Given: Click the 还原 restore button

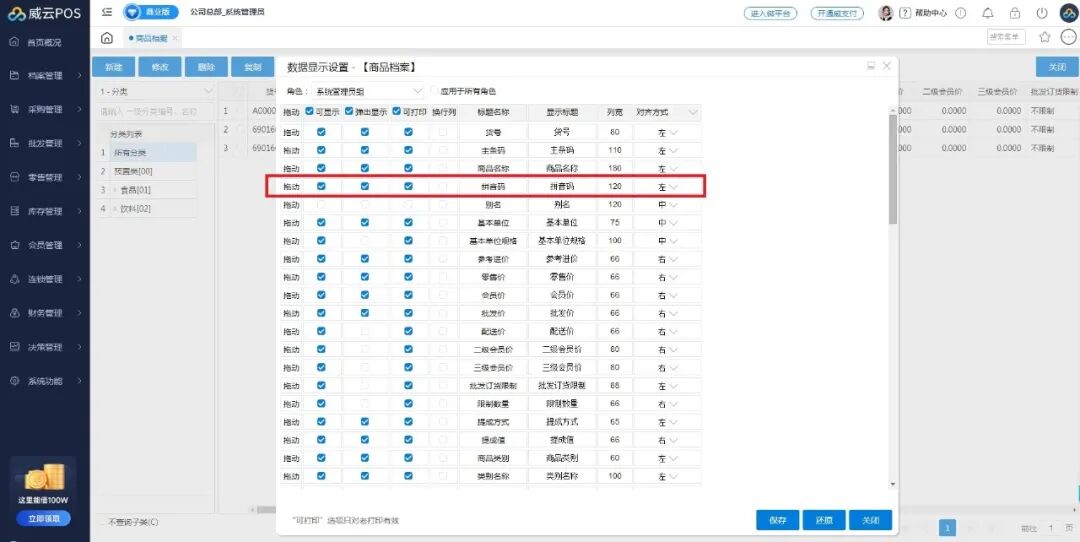Looking at the screenshot, I should pos(824,520).
